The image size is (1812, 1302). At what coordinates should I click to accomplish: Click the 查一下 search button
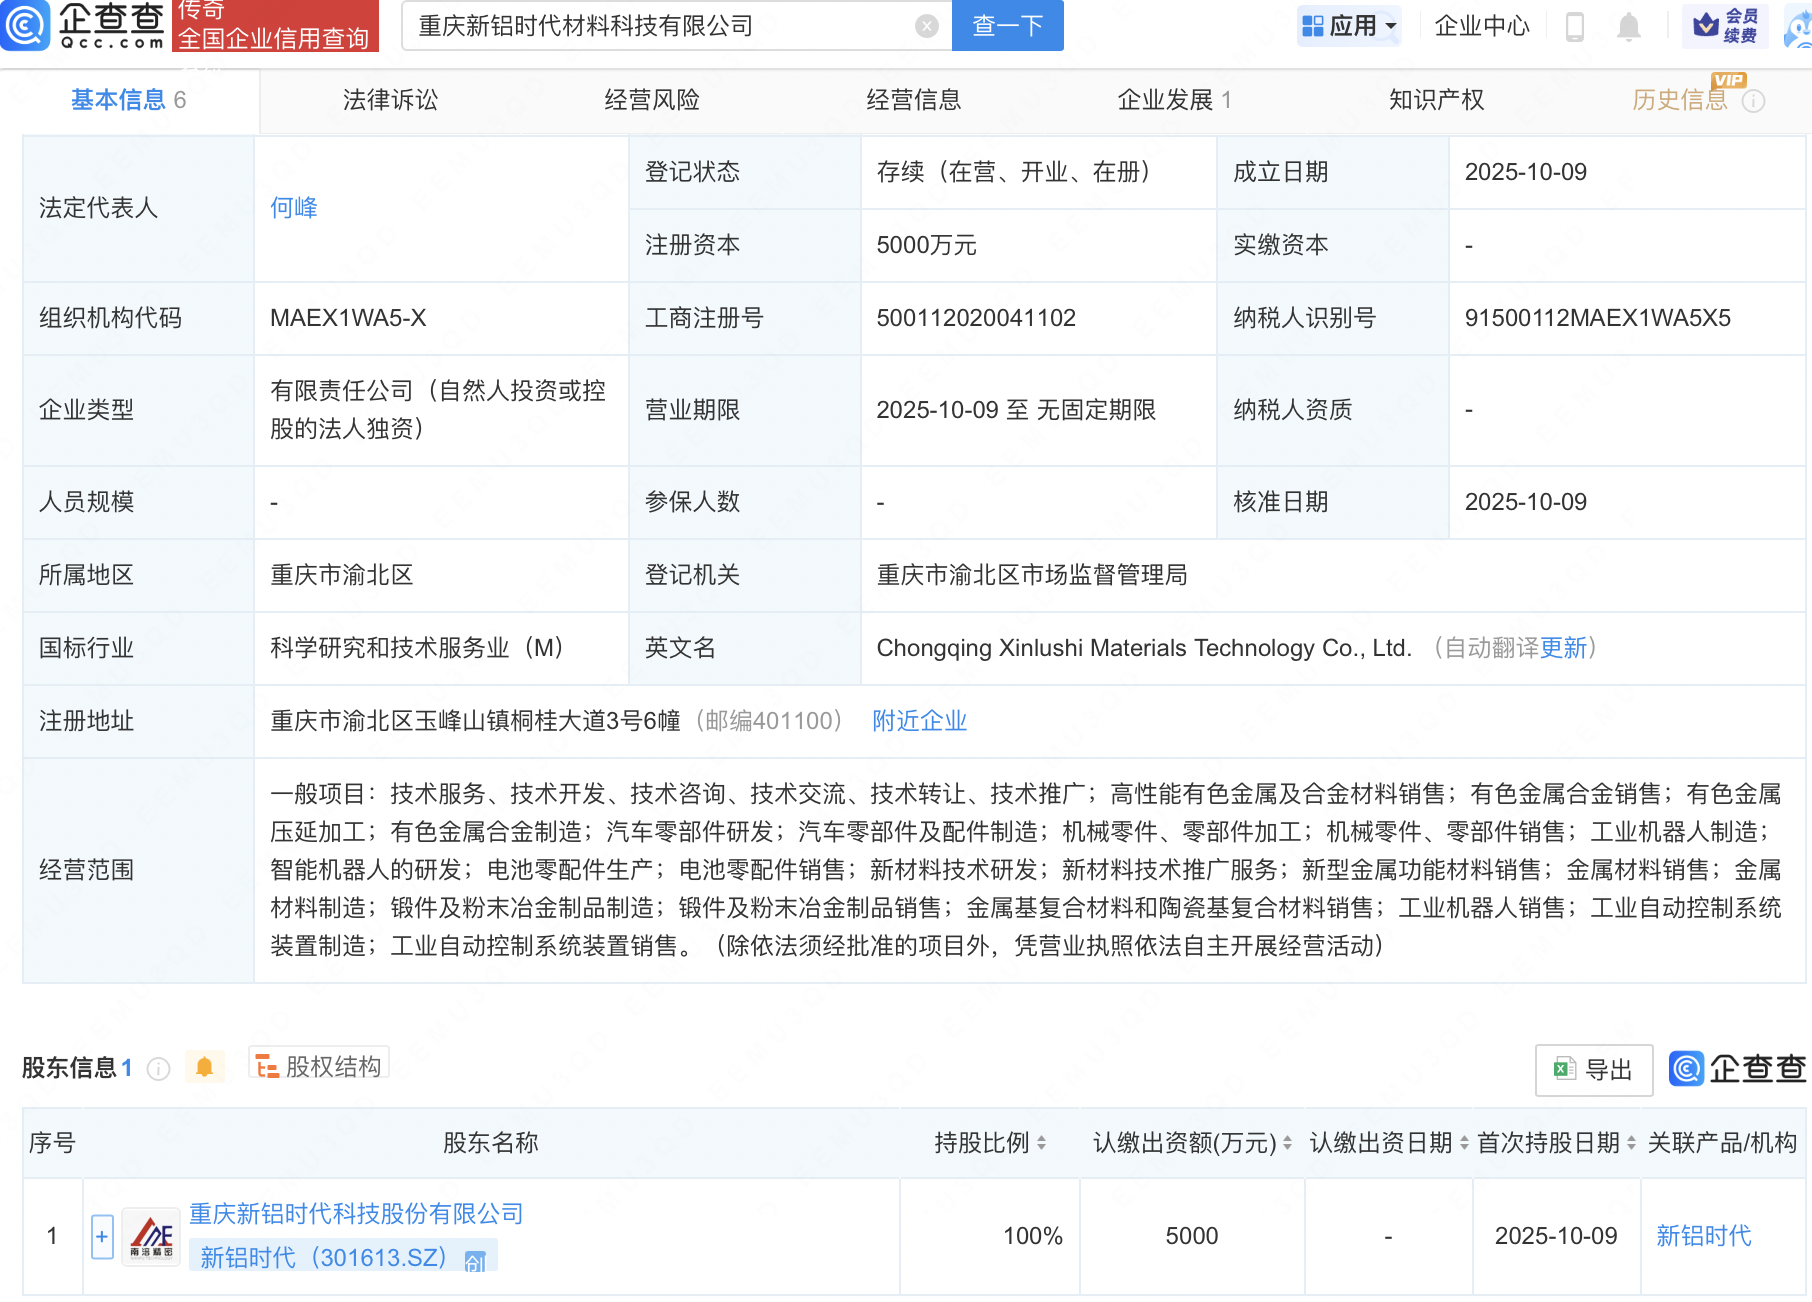(1007, 26)
